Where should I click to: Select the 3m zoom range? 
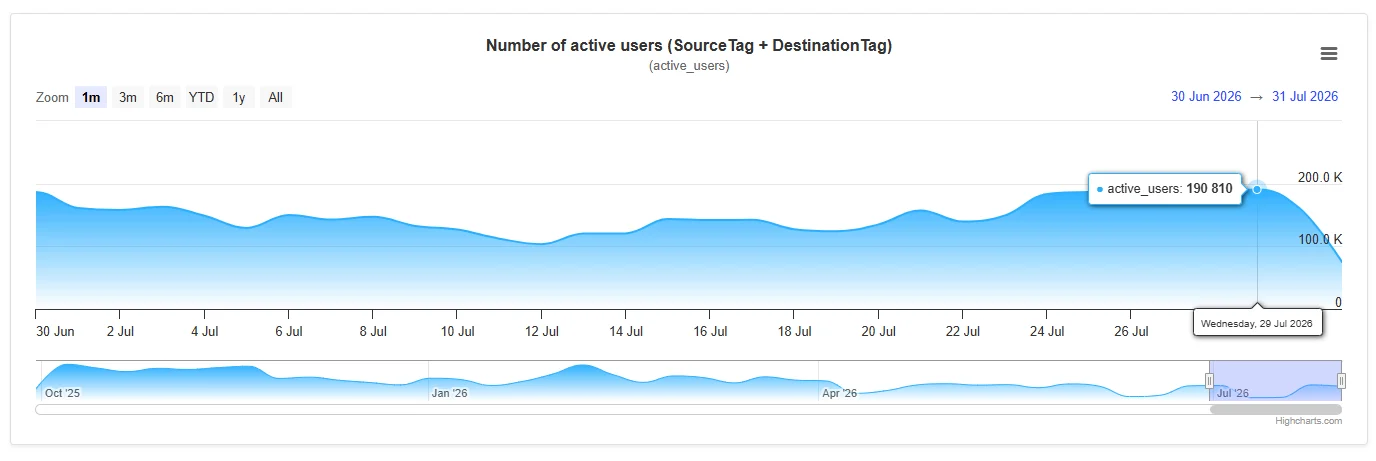point(128,97)
